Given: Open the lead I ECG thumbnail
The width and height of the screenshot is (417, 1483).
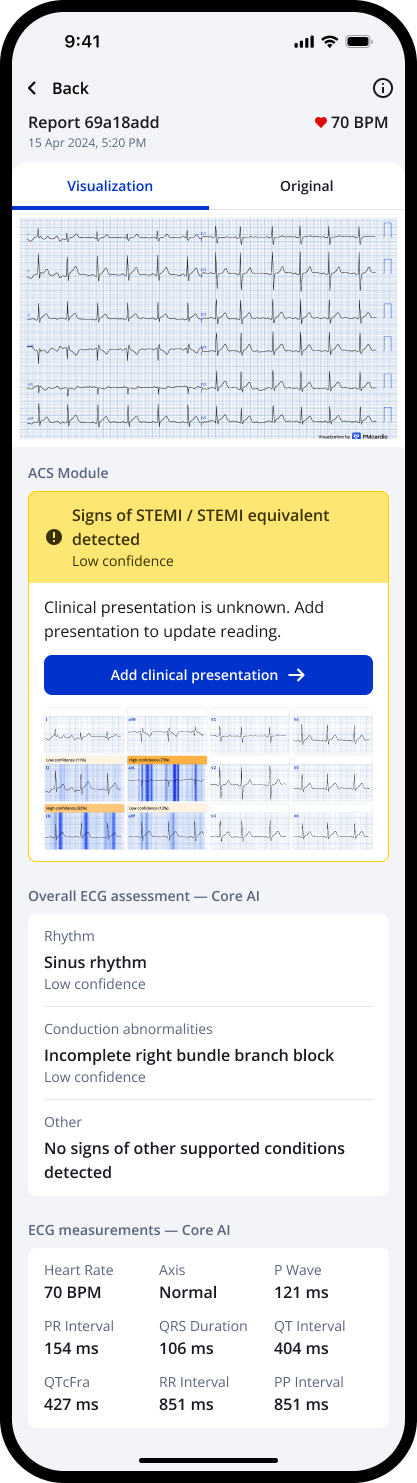Looking at the screenshot, I should pos(84,731).
